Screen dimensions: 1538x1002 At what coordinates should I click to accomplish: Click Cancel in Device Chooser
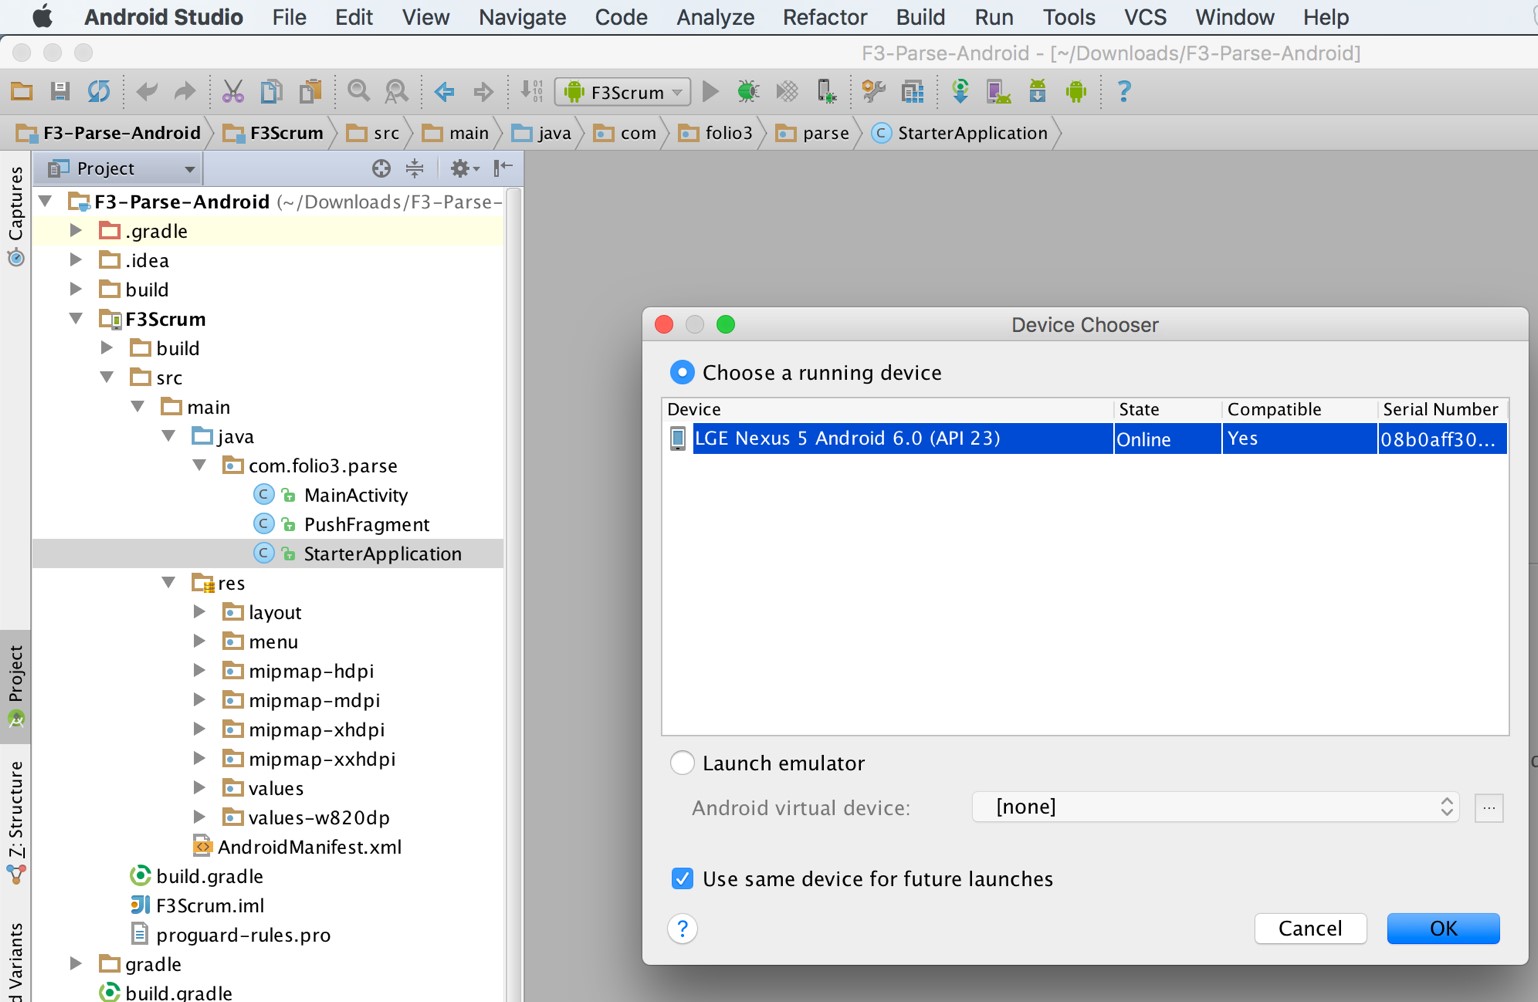point(1310,928)
